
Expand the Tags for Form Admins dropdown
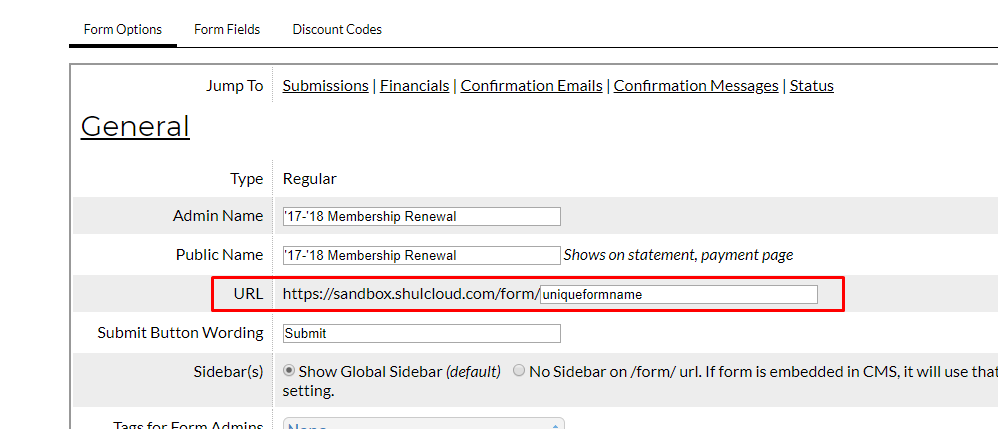pyautogui.click(x=424, y=424)
